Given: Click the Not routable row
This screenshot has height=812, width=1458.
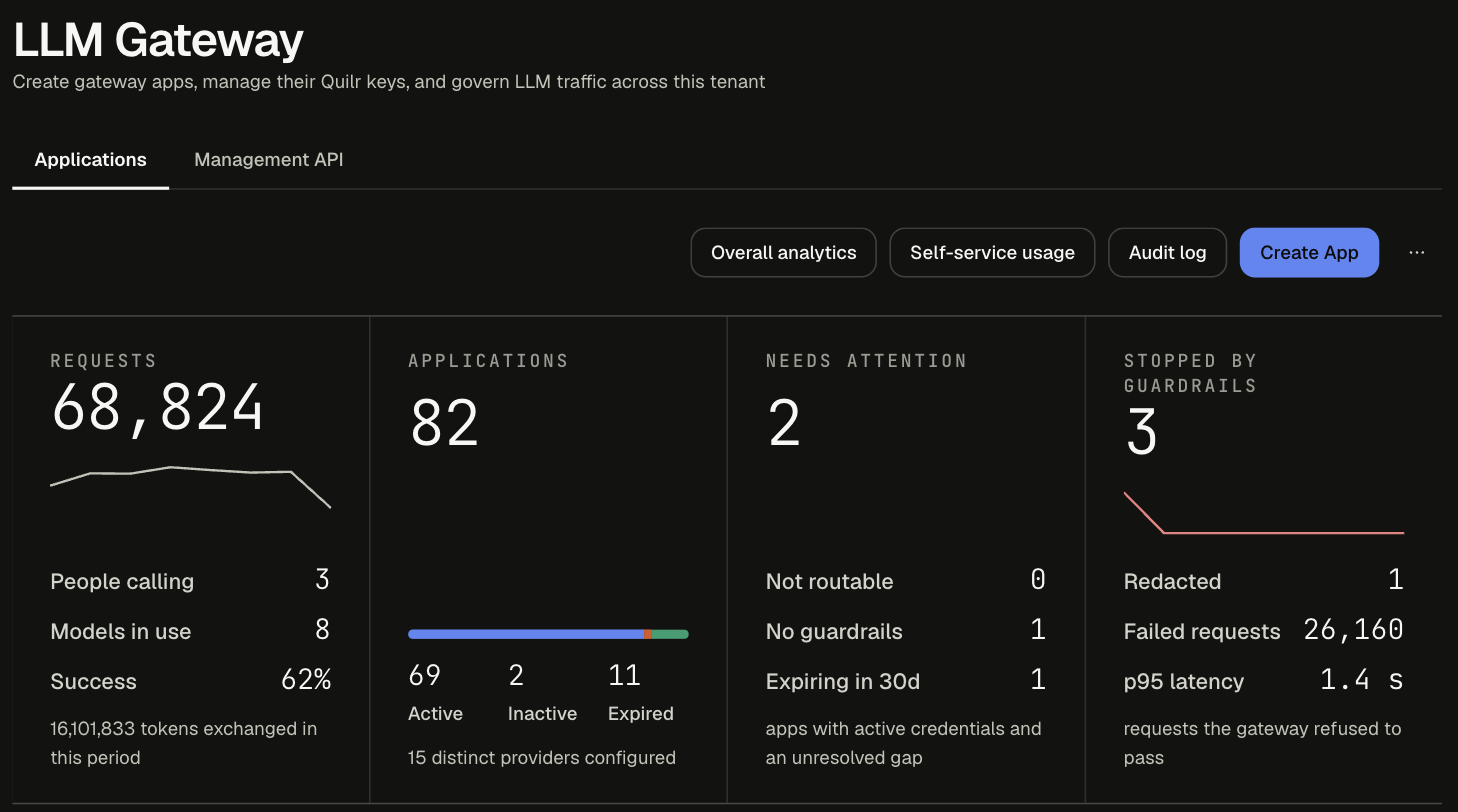Looking at the screenshot, I should click(906, 581).
